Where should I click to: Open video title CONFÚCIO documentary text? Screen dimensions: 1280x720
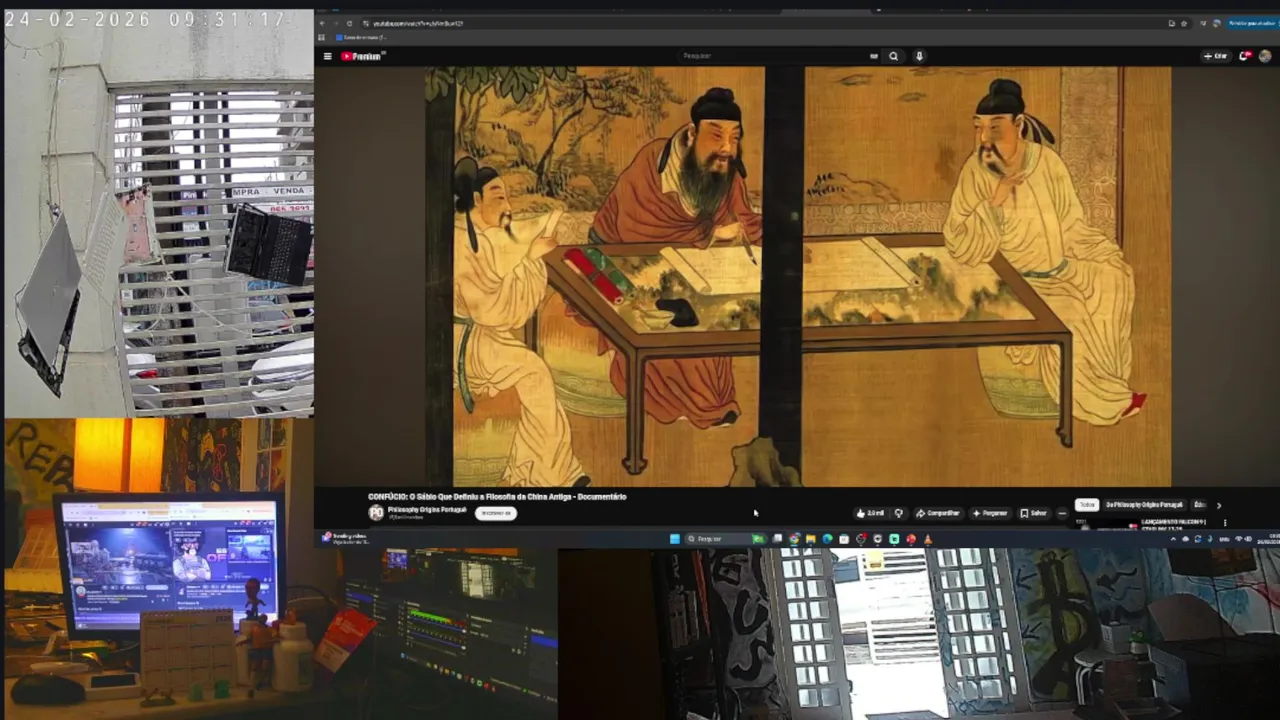tap(497, 497)
